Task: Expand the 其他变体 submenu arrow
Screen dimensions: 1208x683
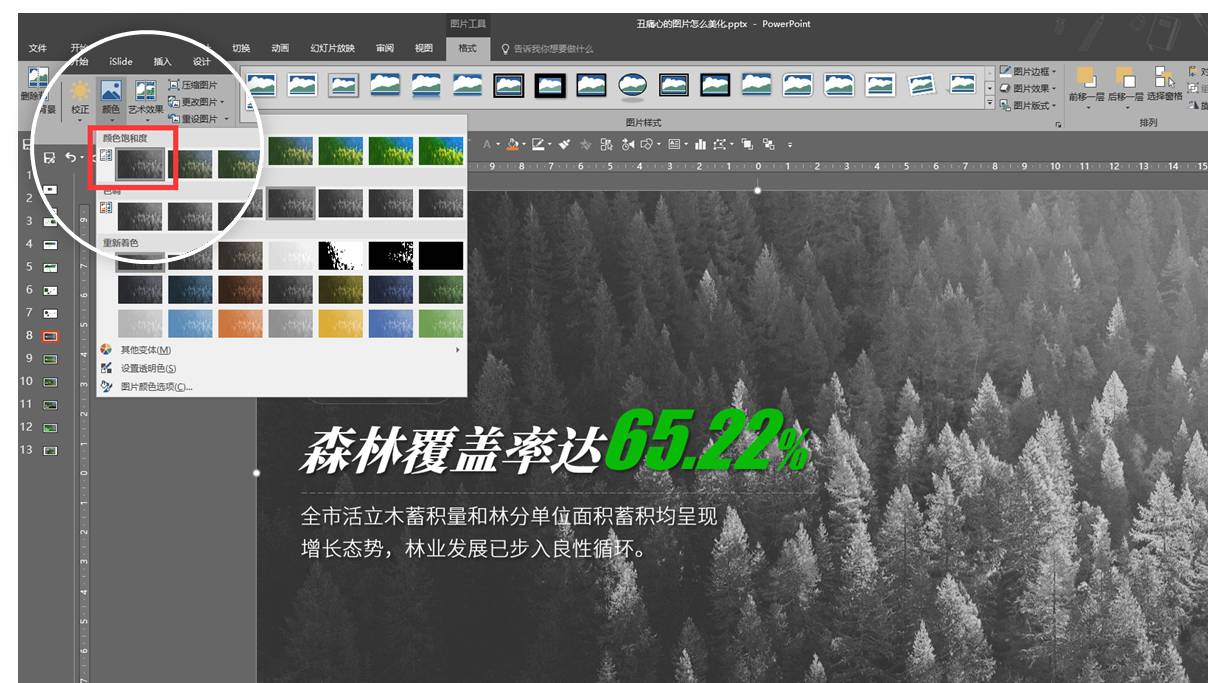Action: point(458,350)
